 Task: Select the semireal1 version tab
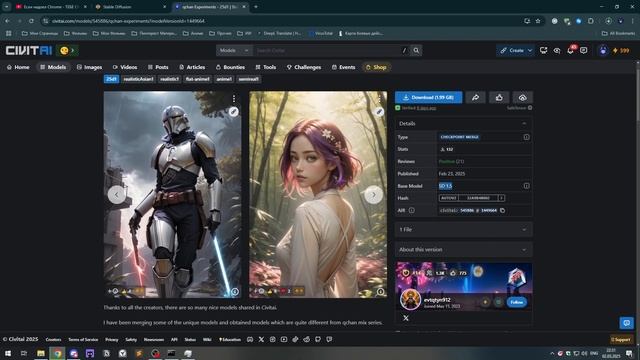pyautogui.click(x=249, y=79)
